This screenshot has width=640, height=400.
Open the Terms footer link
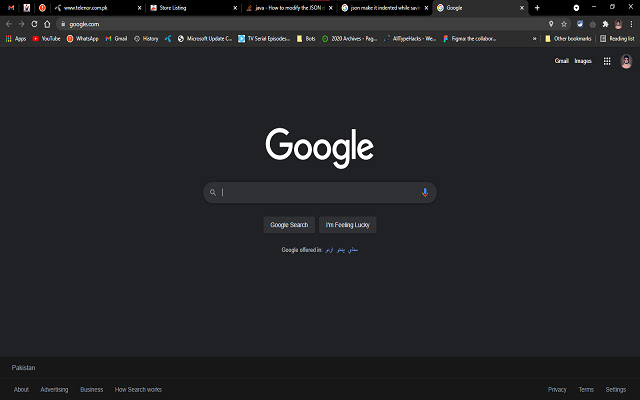[x=586, y=389]
